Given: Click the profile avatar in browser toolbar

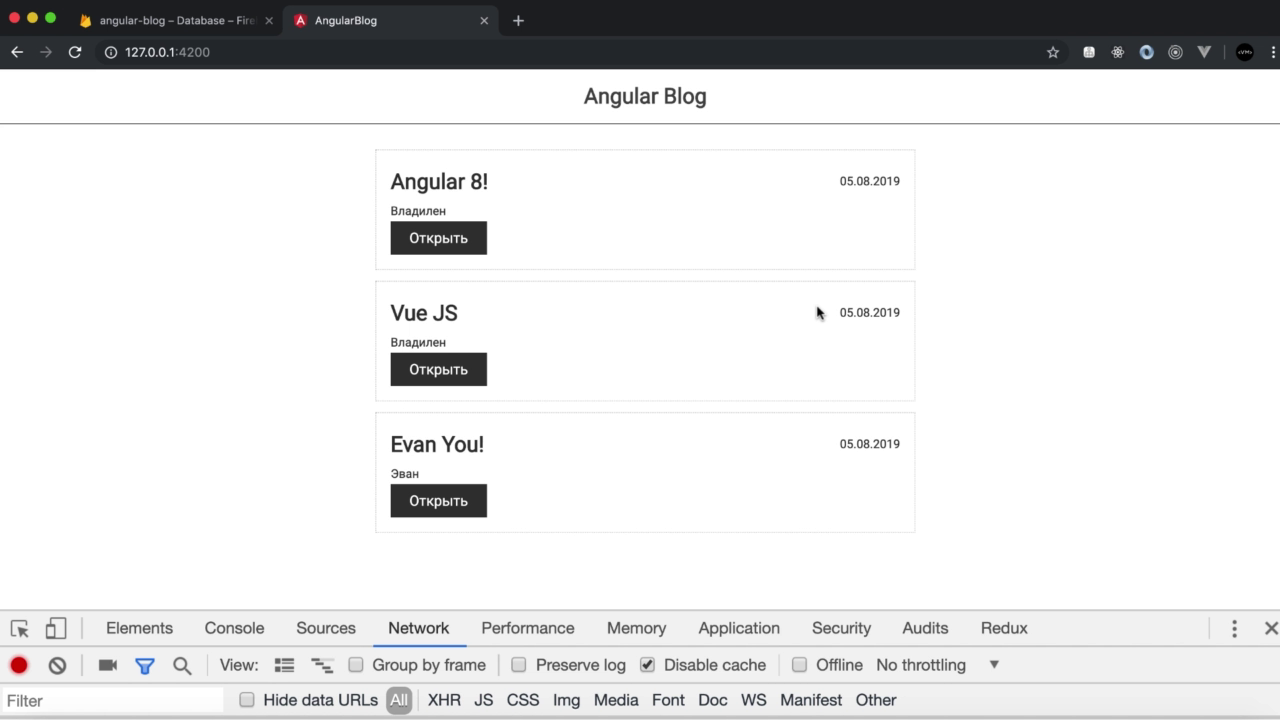Looking at the screenshot, I should [1245, 52].
